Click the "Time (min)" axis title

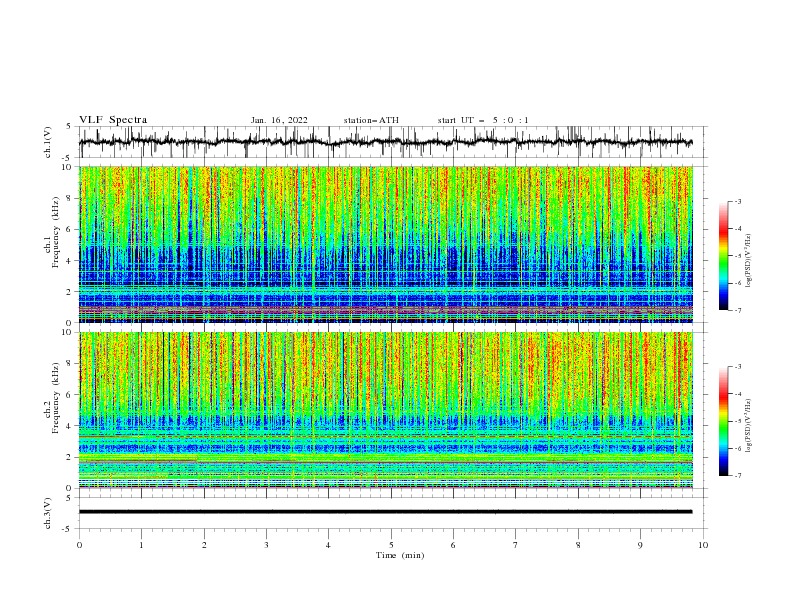(400, 555)
